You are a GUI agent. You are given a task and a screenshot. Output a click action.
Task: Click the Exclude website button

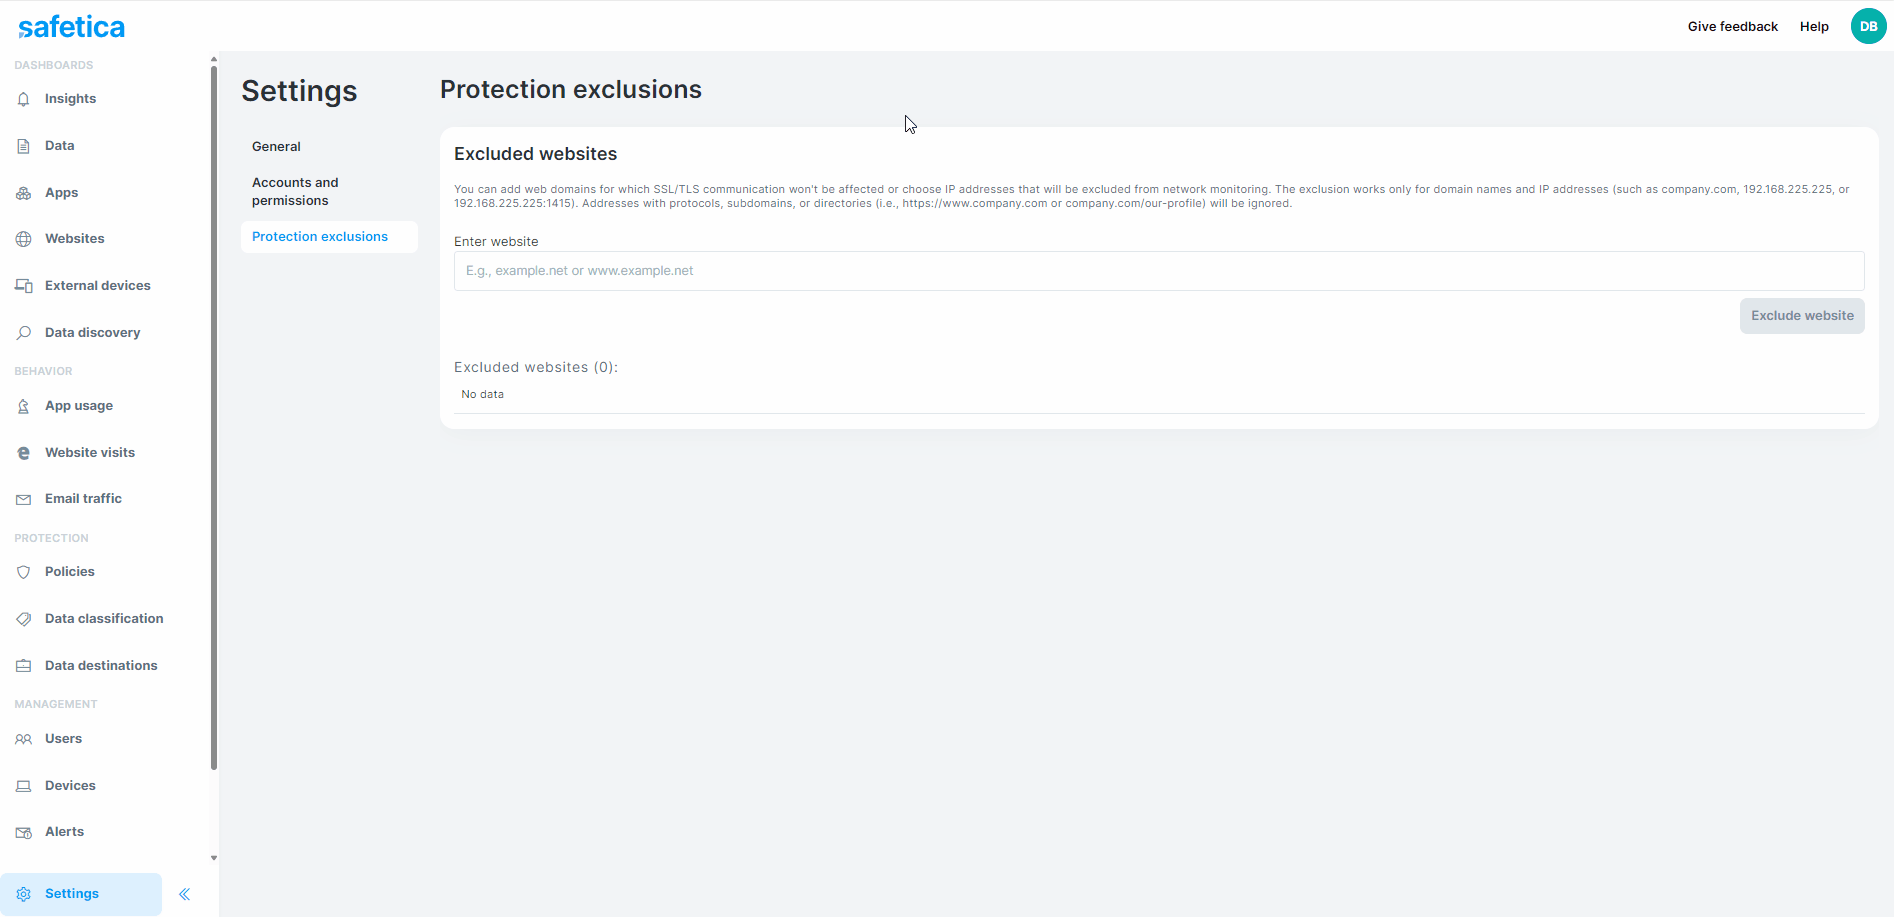pyautogui.click(x=1801, y=315)
